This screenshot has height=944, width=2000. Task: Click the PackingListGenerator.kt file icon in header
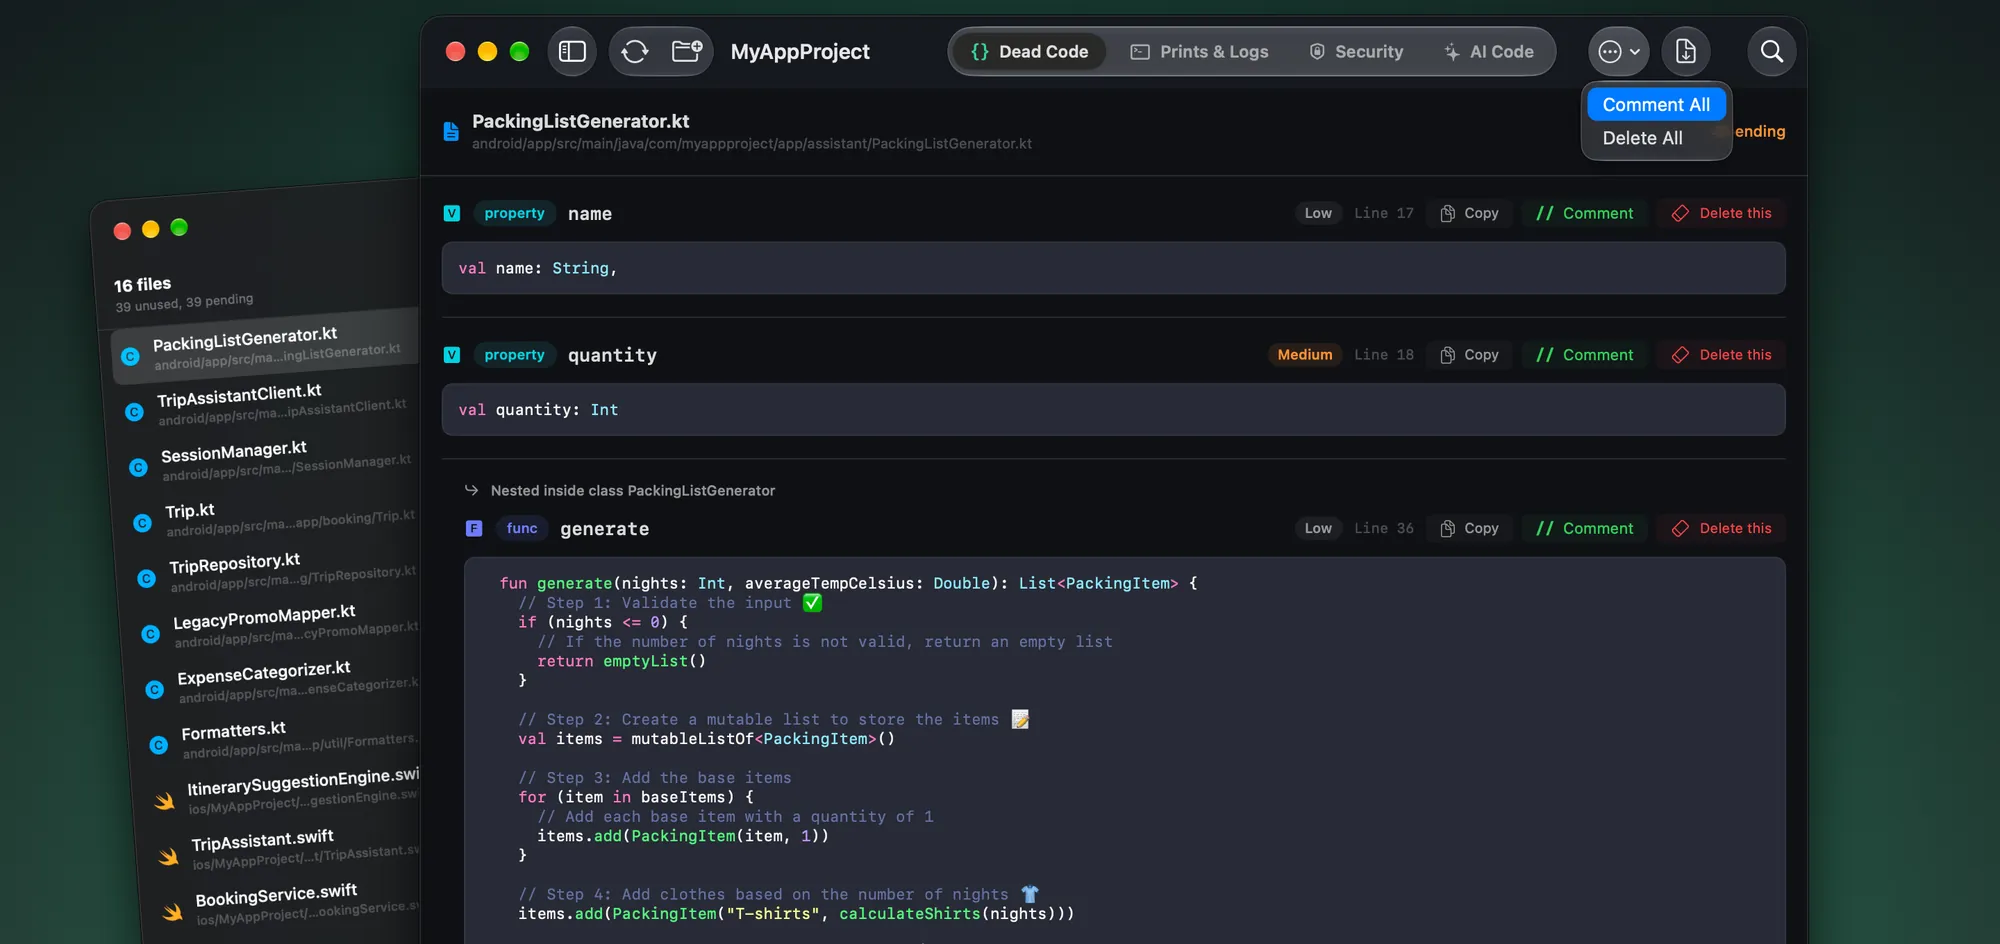tap(451, 131)
